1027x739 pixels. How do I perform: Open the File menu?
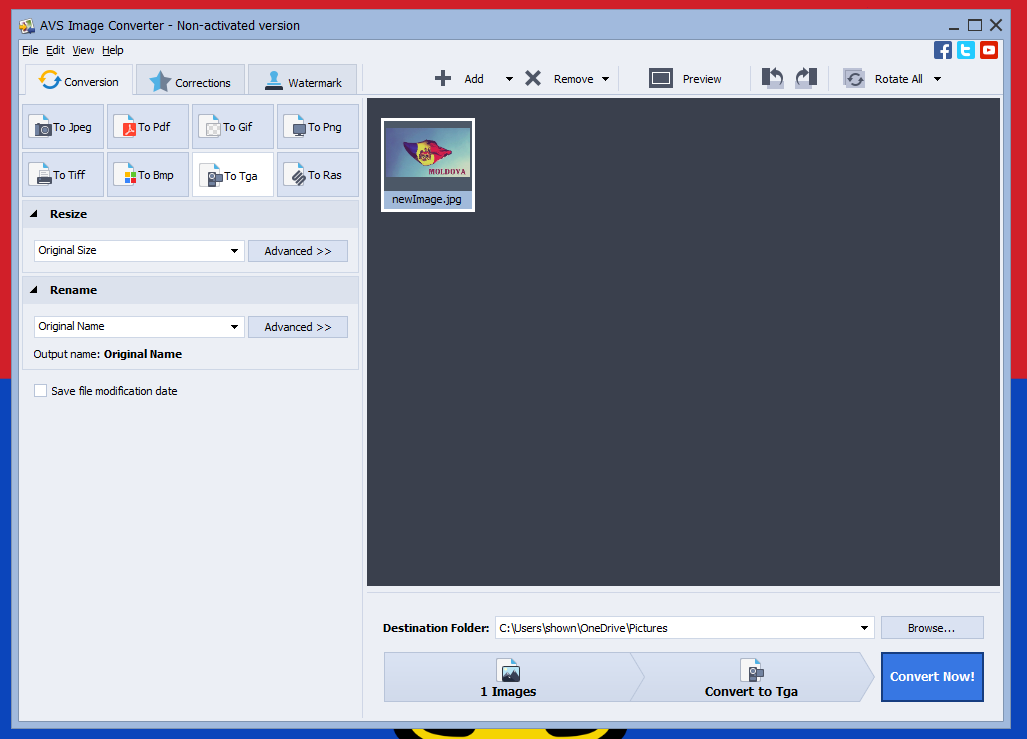coord(30,50)
